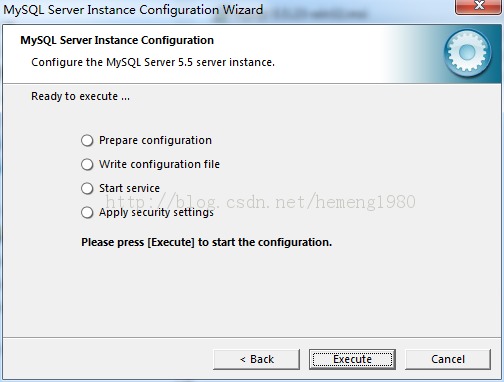
Task: Go back using the < Back button
Action: tap(256, 359)
